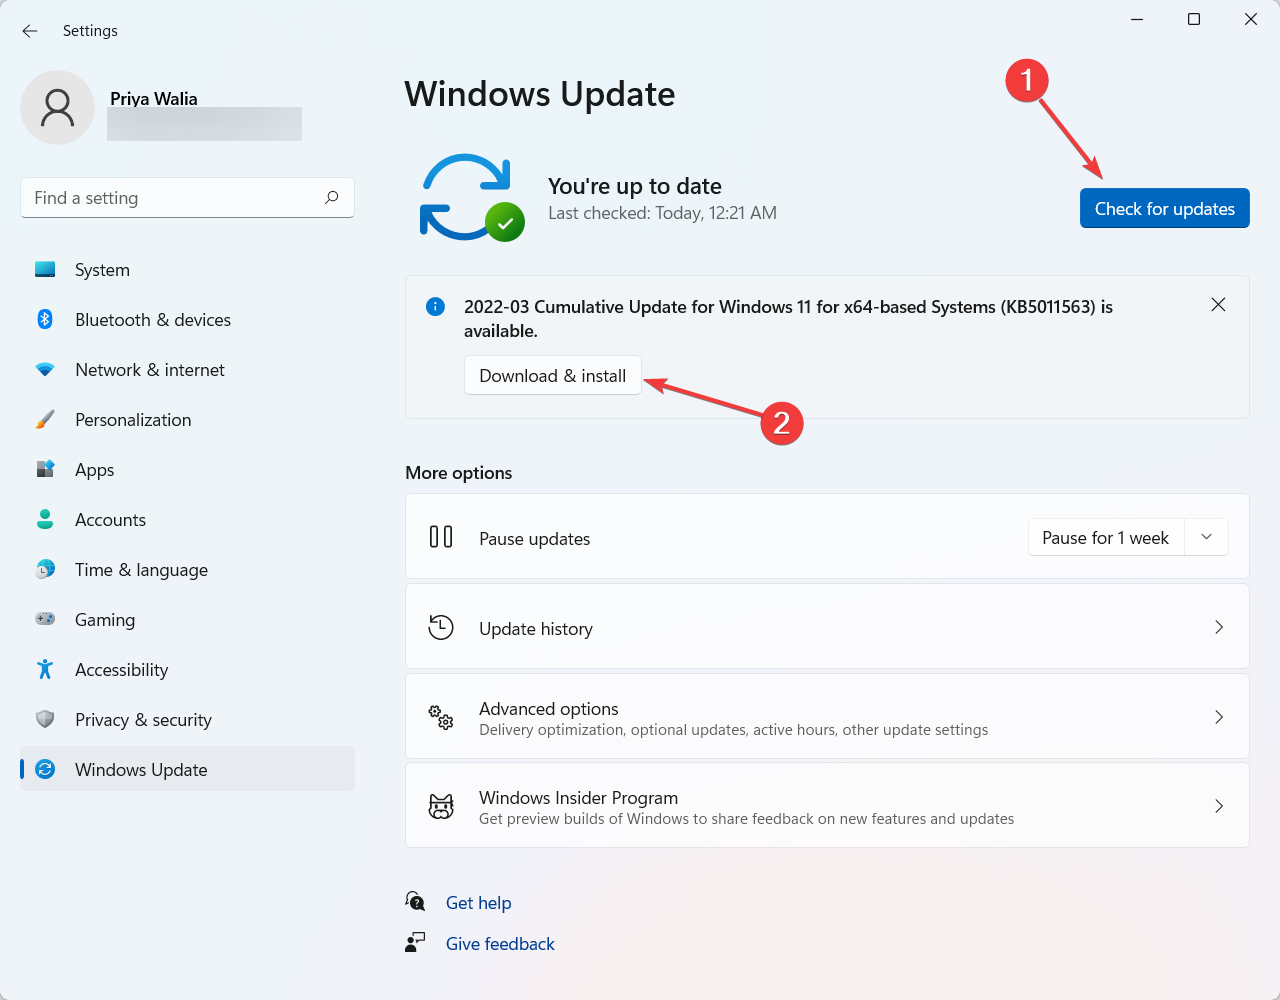This screenshot has height=1000, width=1280.
Task: Click the KB5011563 cumulative update text
Action: pyautogui.click(x=788, y=318)
